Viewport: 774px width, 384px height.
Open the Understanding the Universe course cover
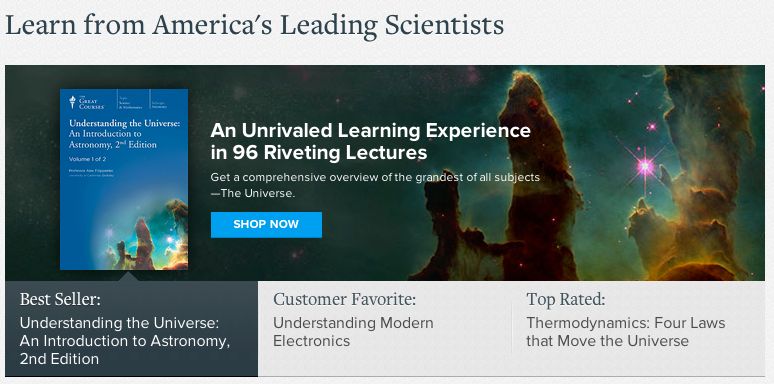point(124,179)
